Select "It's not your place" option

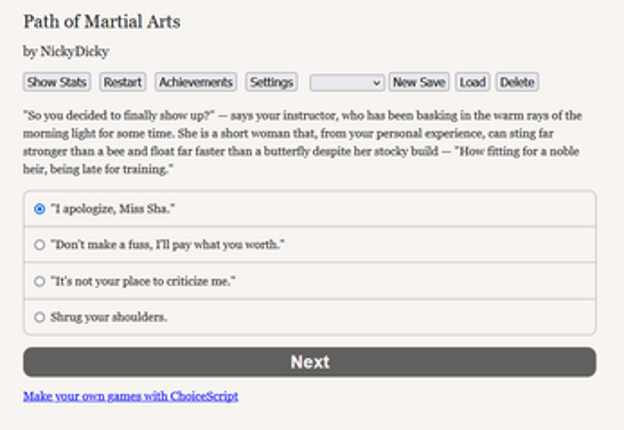coord(310,281)
